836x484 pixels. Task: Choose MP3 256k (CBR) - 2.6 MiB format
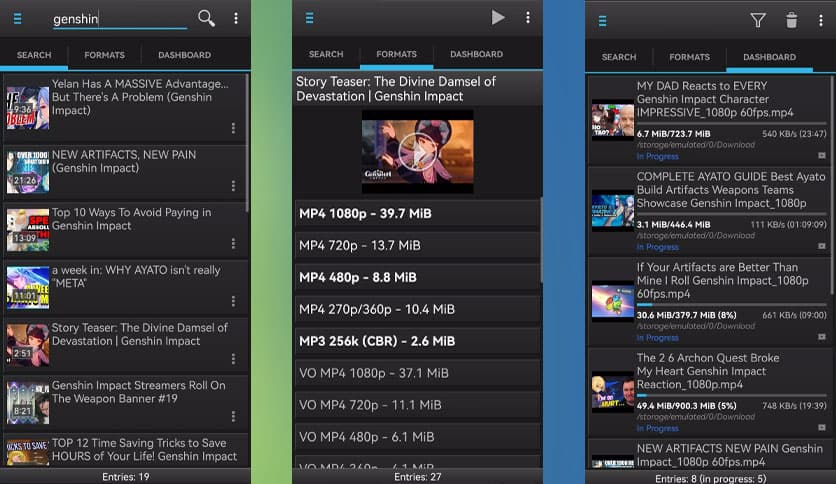[x=417, y=342]
